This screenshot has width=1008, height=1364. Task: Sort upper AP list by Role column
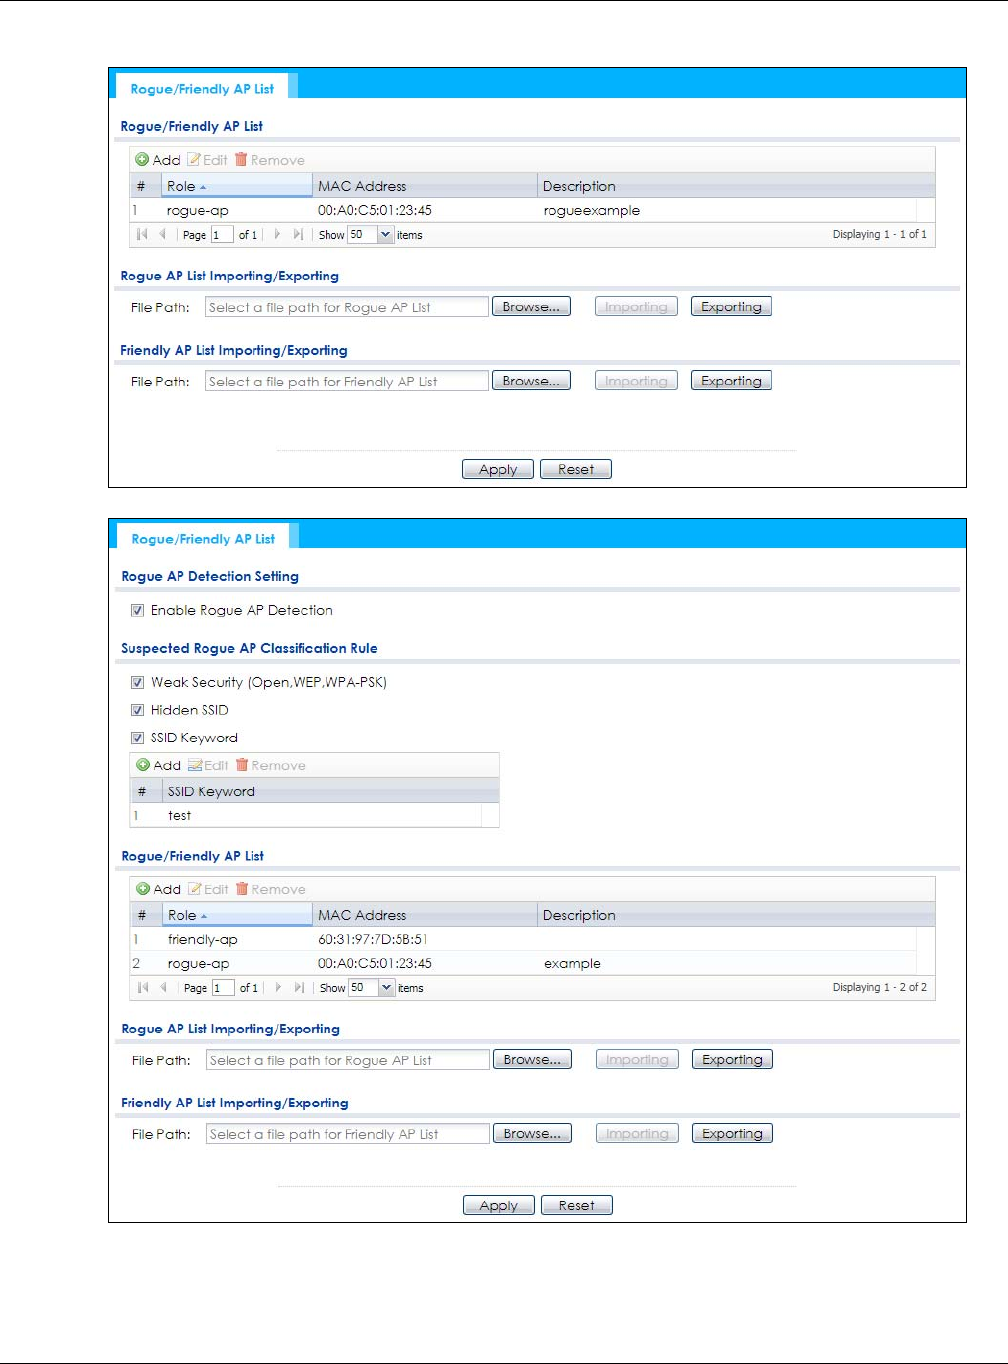pyautogui.click(x=236, y=186)
